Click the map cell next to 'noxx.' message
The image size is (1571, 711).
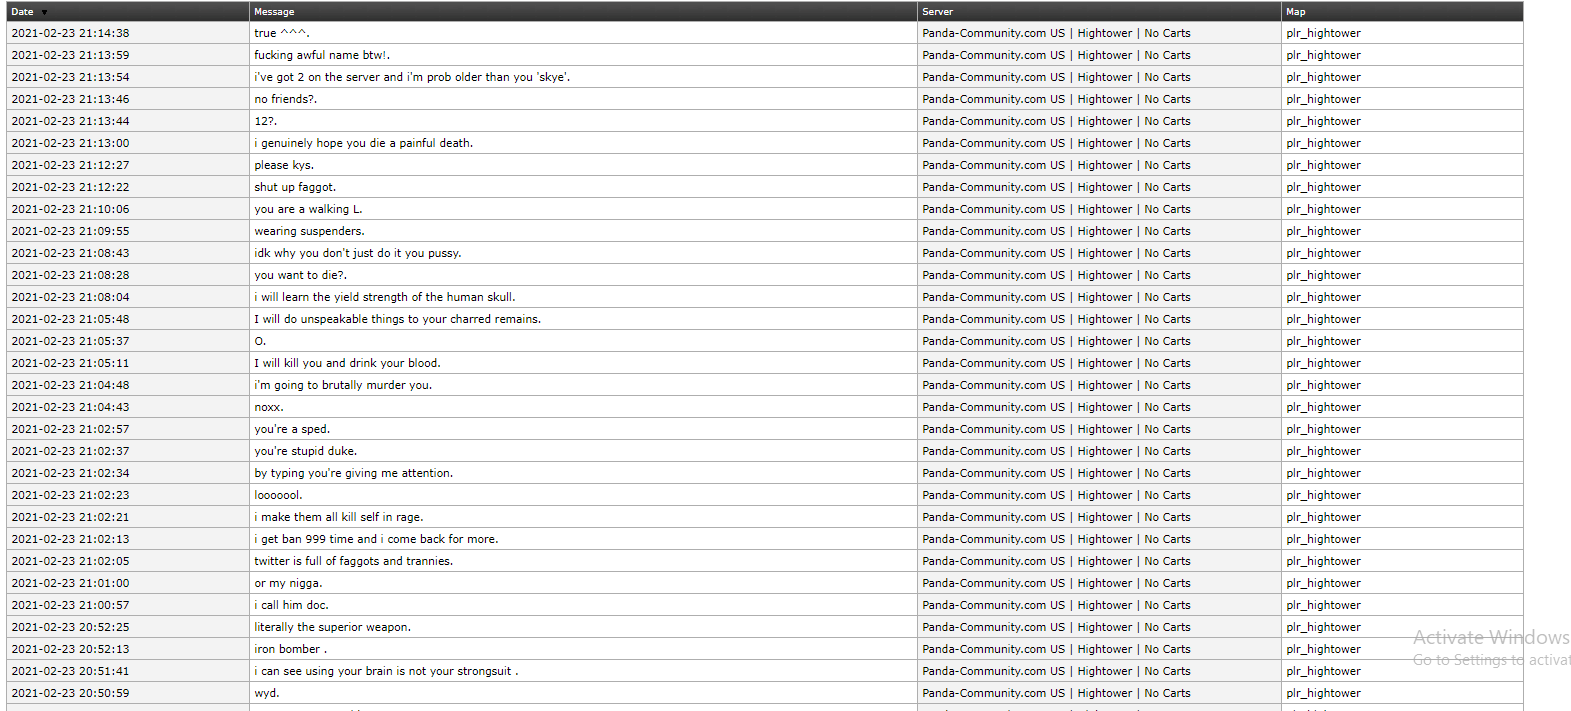[x=1323, y=406]
